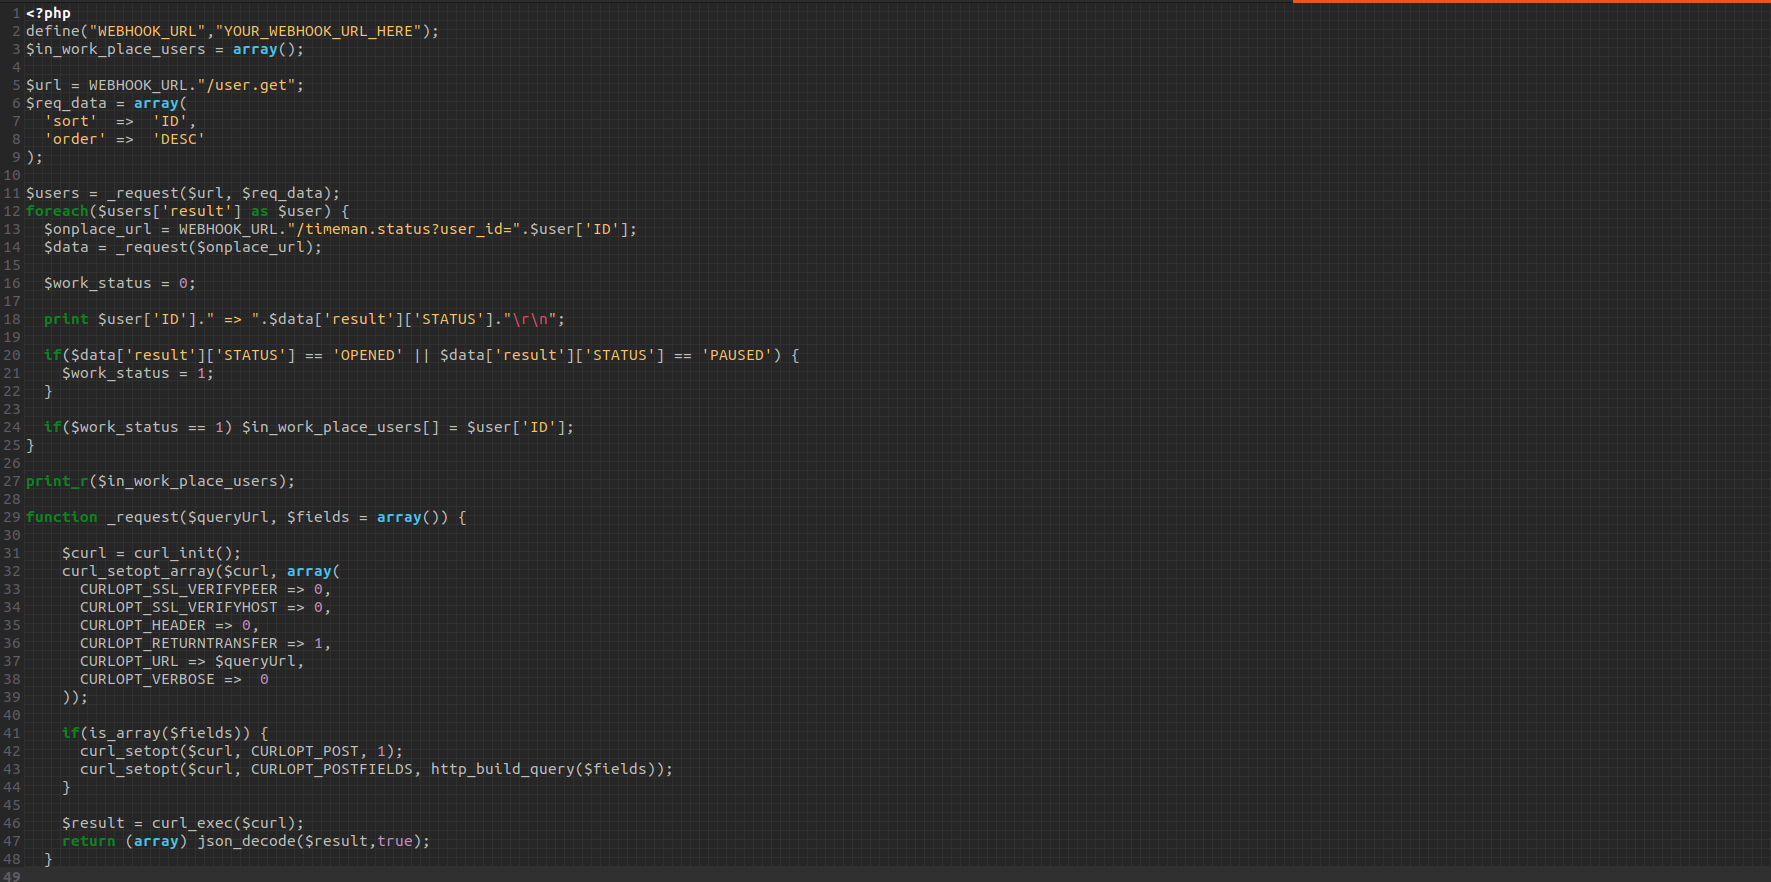Click the function keyword on line 29
The width and height of the screenshot is (1771, 882).
61,517
